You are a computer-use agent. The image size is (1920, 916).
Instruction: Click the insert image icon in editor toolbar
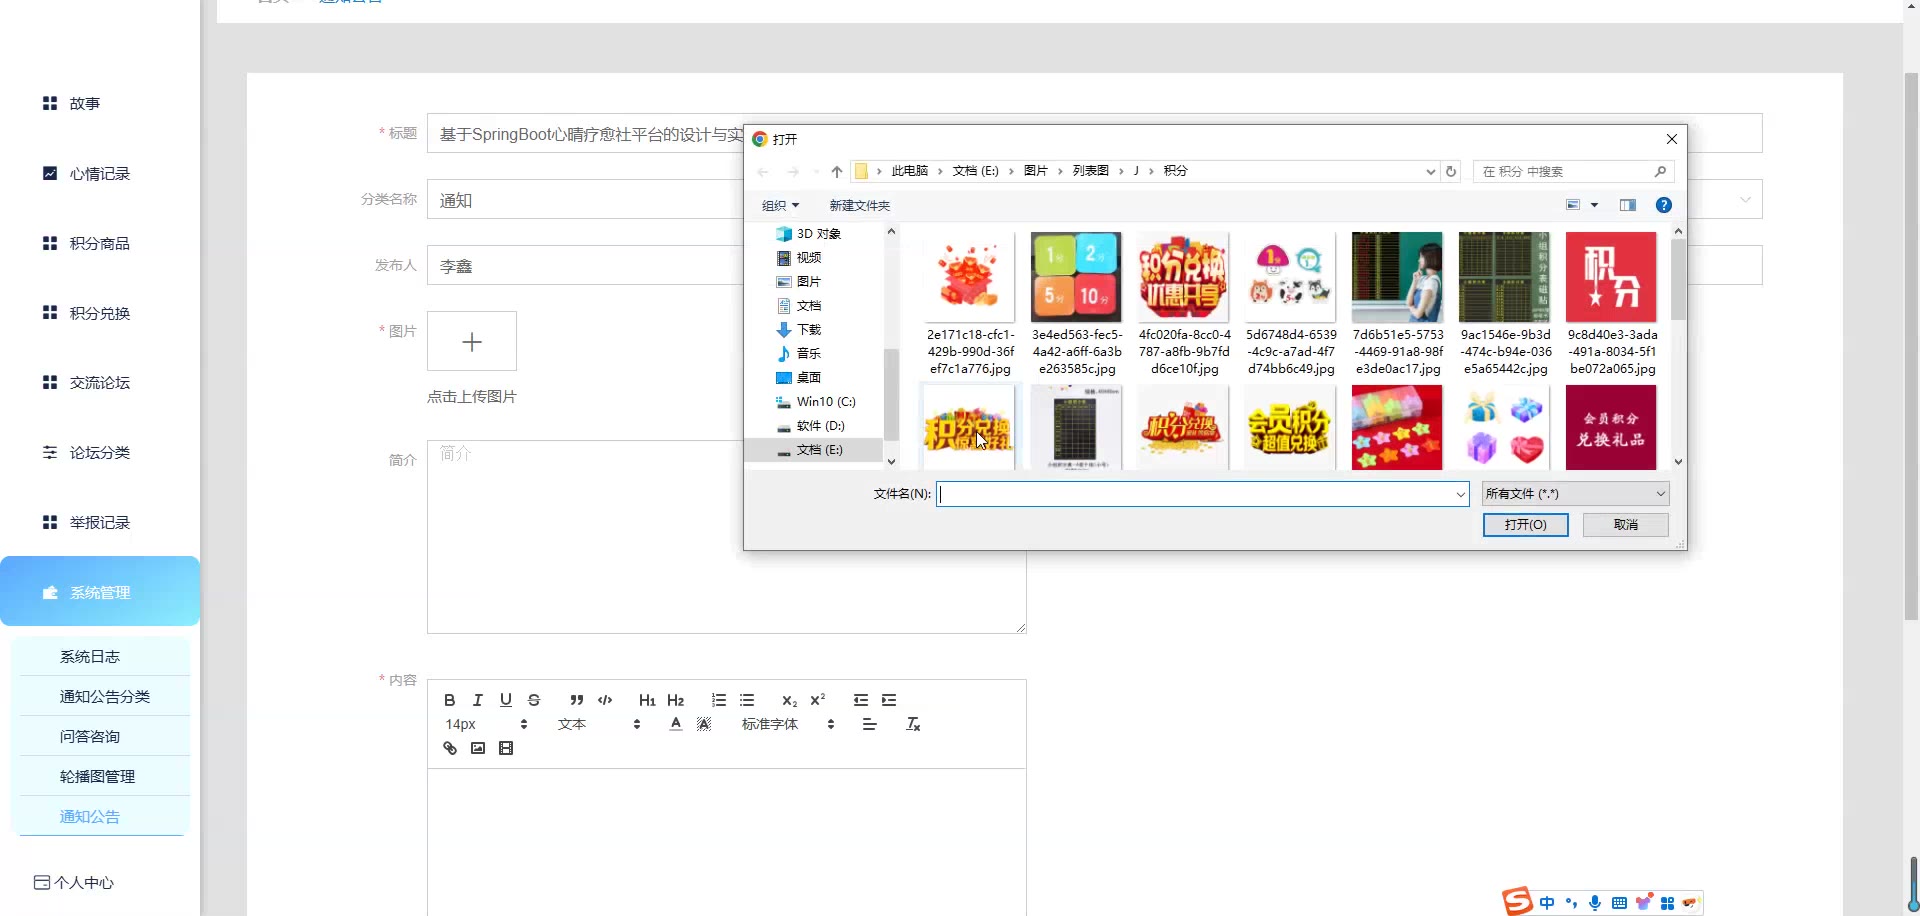click(478, 748)
